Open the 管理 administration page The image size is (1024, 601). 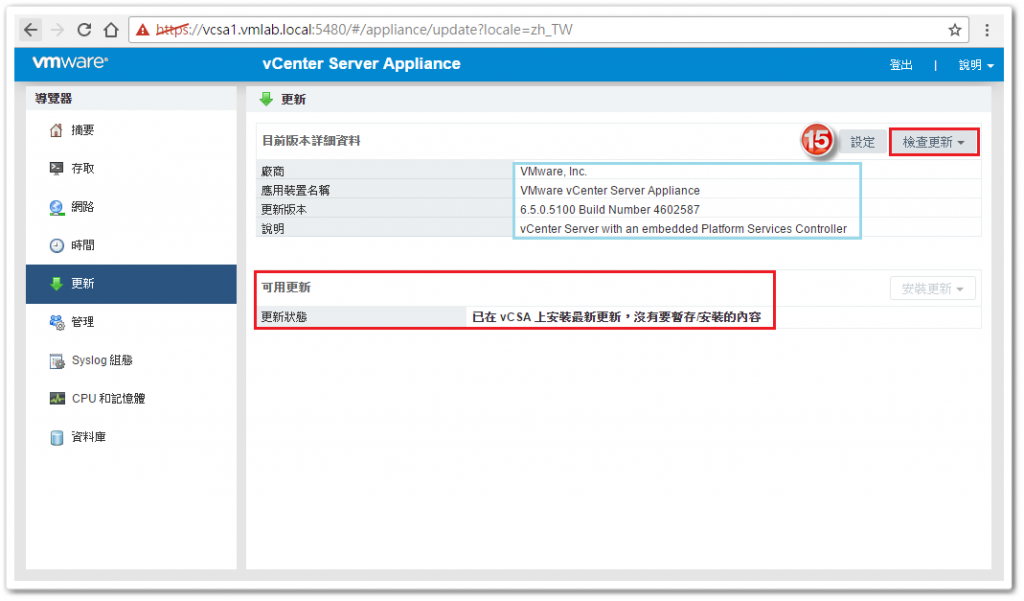click(x=82, y=322)
